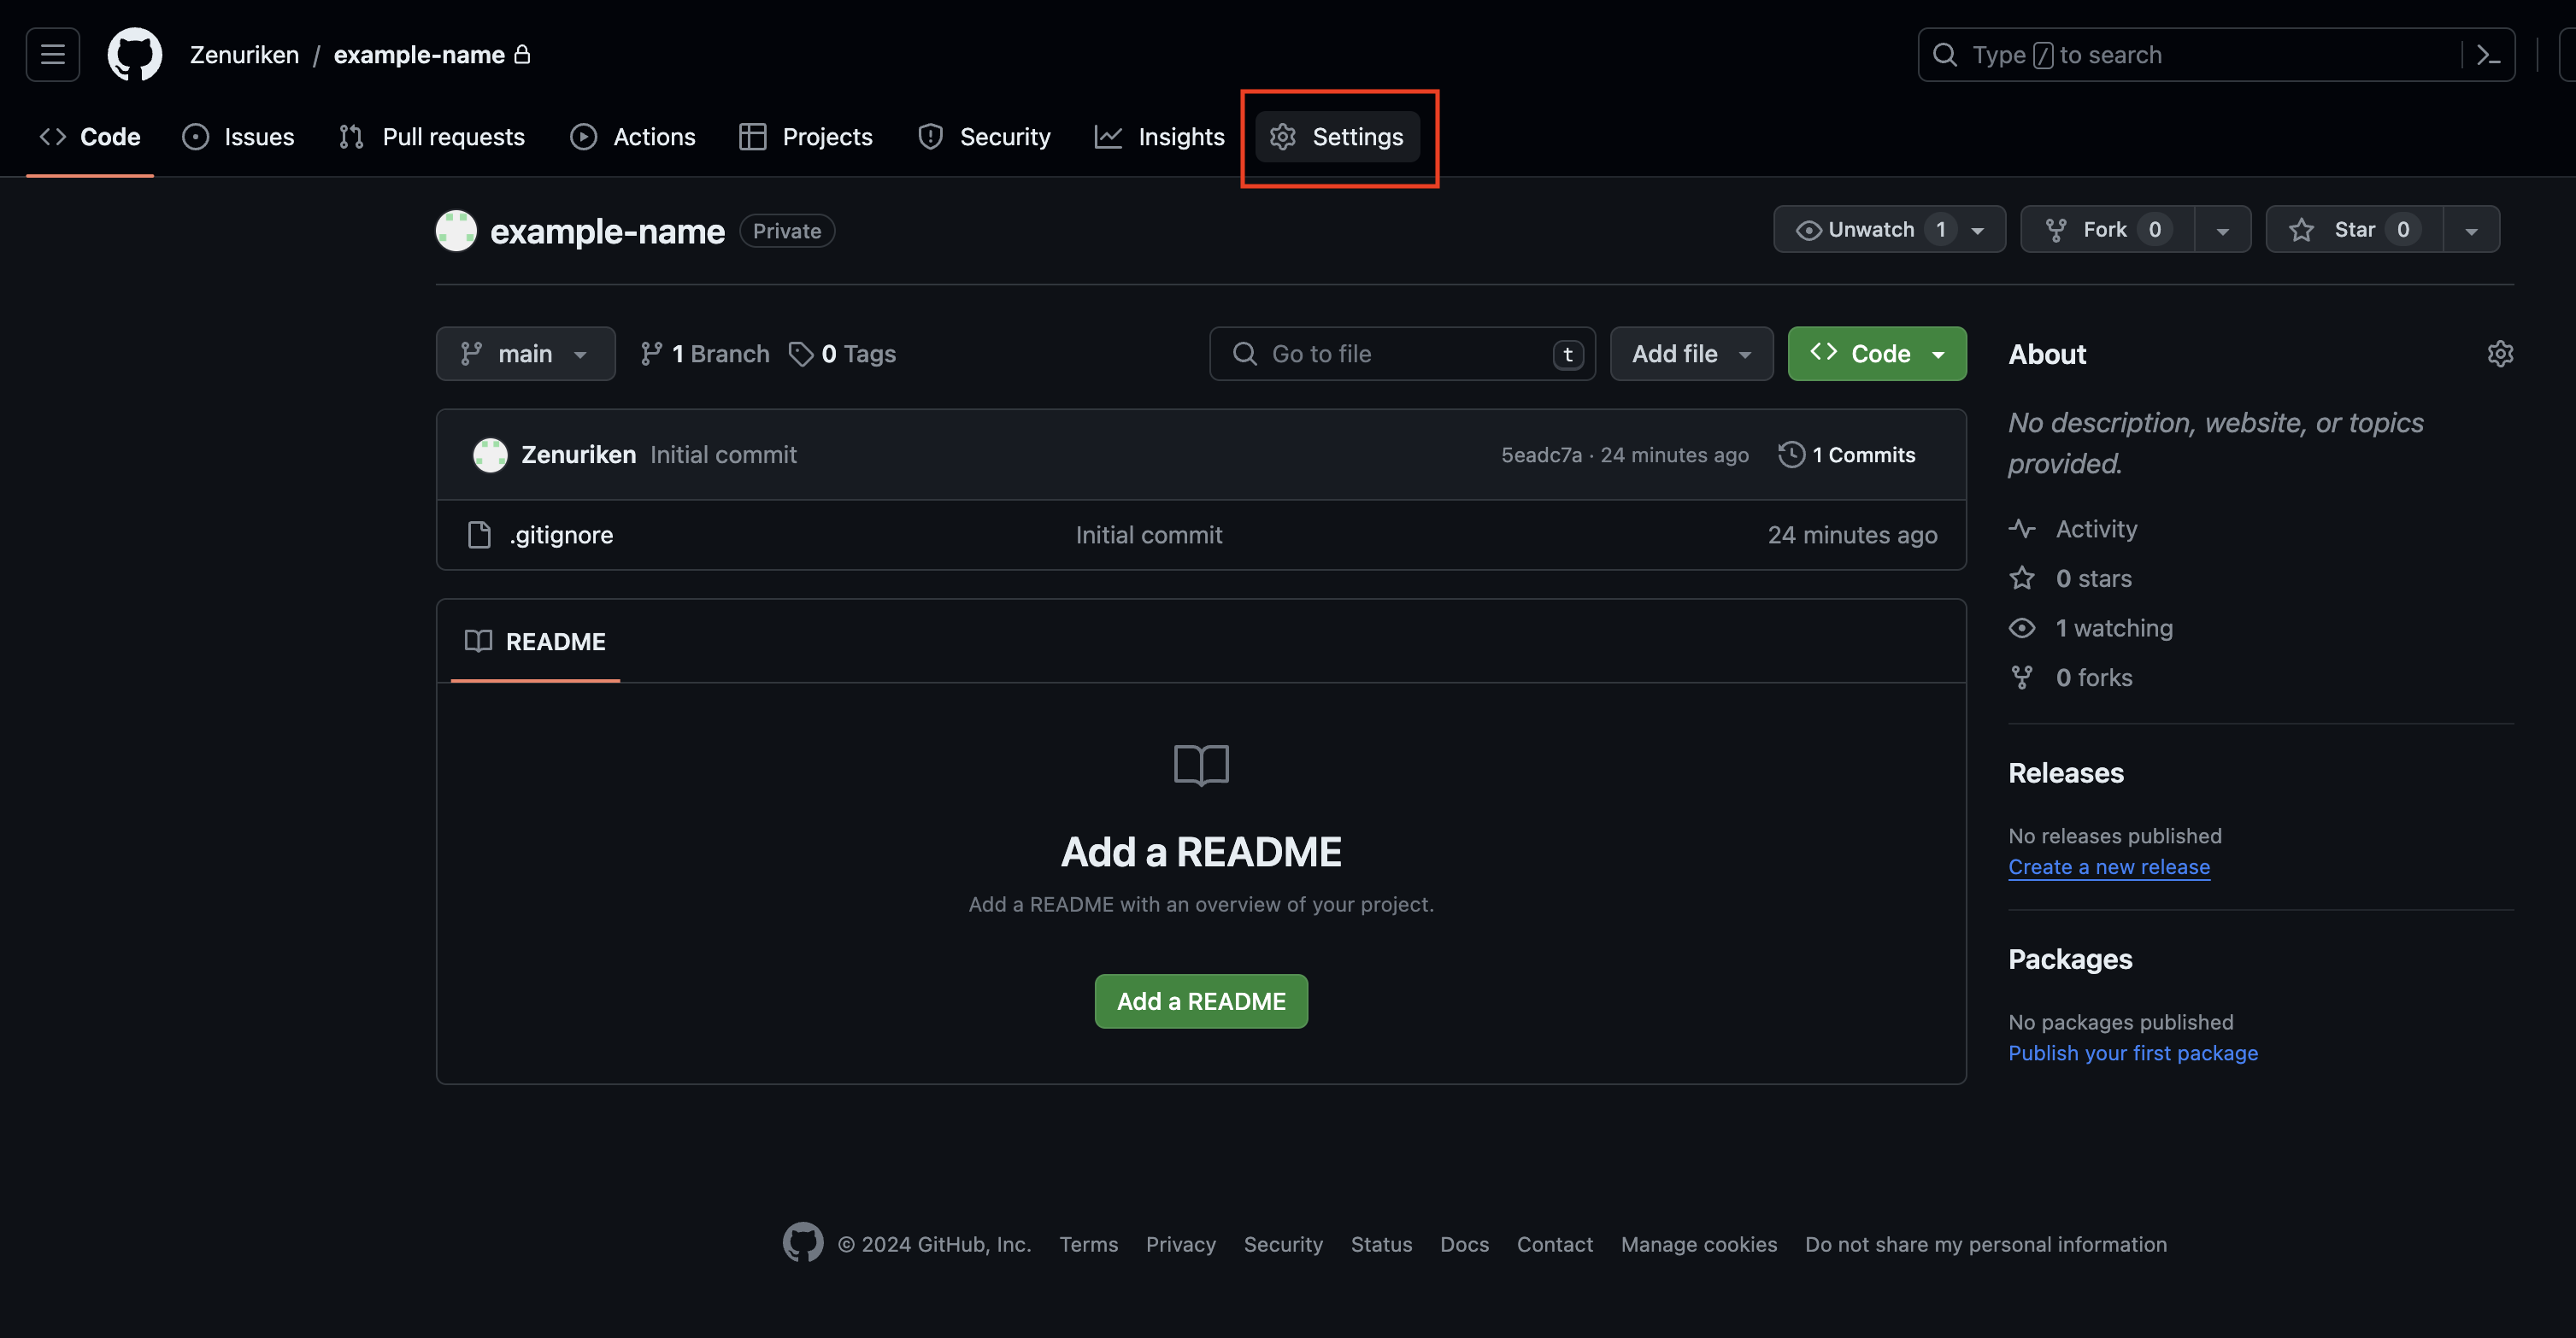Open the Insights tab
2576x1338 pixels.
1159,137
